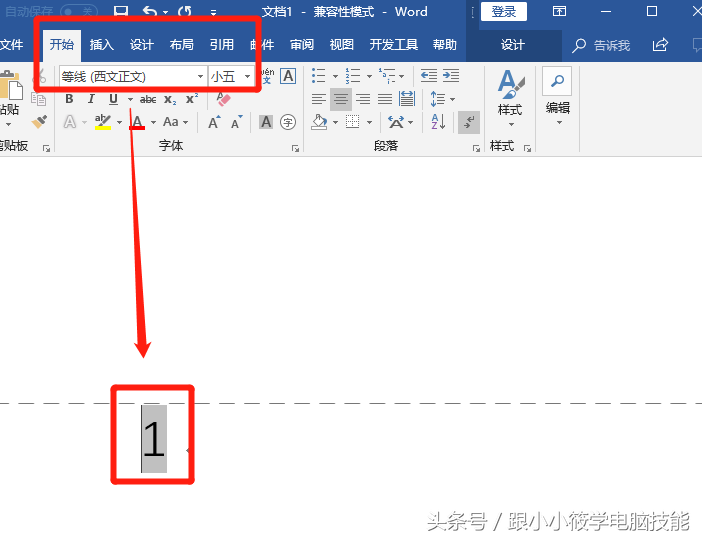The height and width of the screenshot is (539, 702).
Task: Click the character border icon
Action: [288, 76]
